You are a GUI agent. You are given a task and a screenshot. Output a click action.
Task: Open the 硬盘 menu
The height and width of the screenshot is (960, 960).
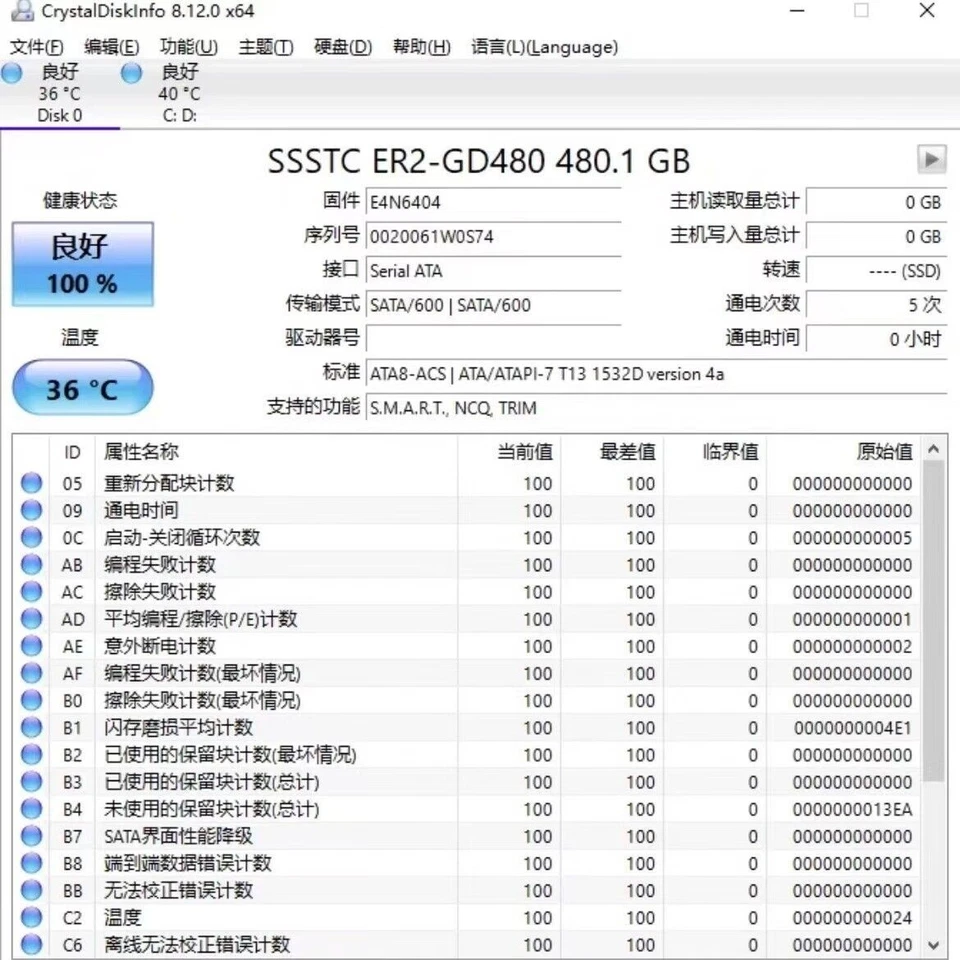coord(342,46)
